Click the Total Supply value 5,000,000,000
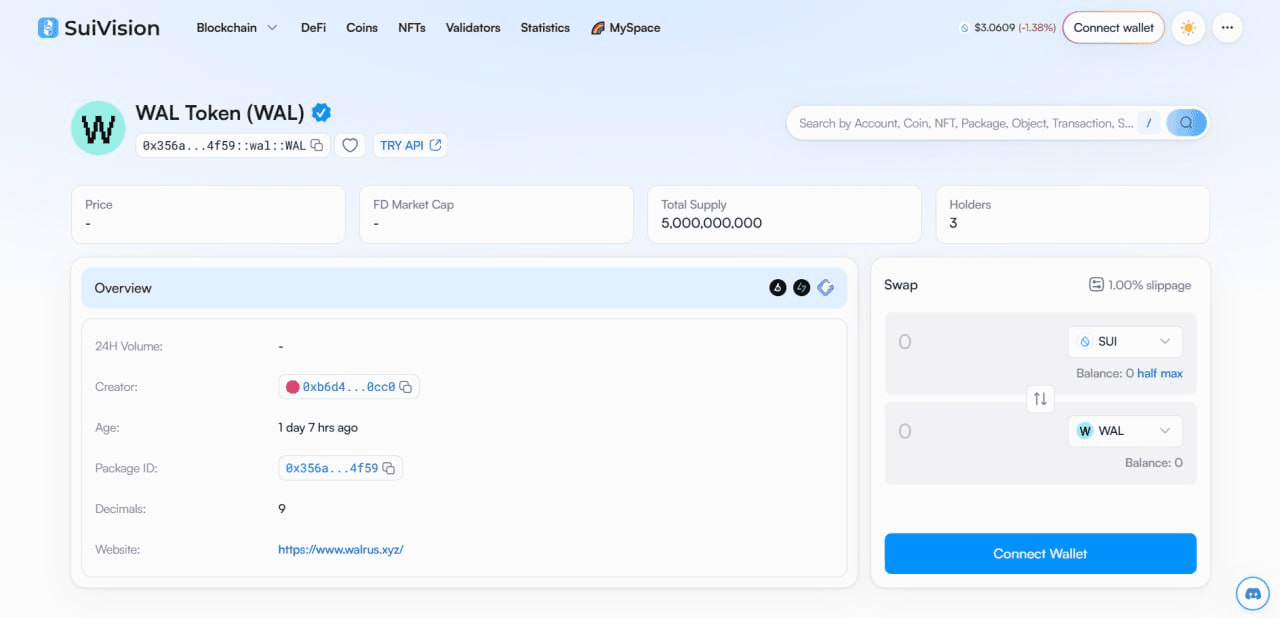 coord(711,223)
